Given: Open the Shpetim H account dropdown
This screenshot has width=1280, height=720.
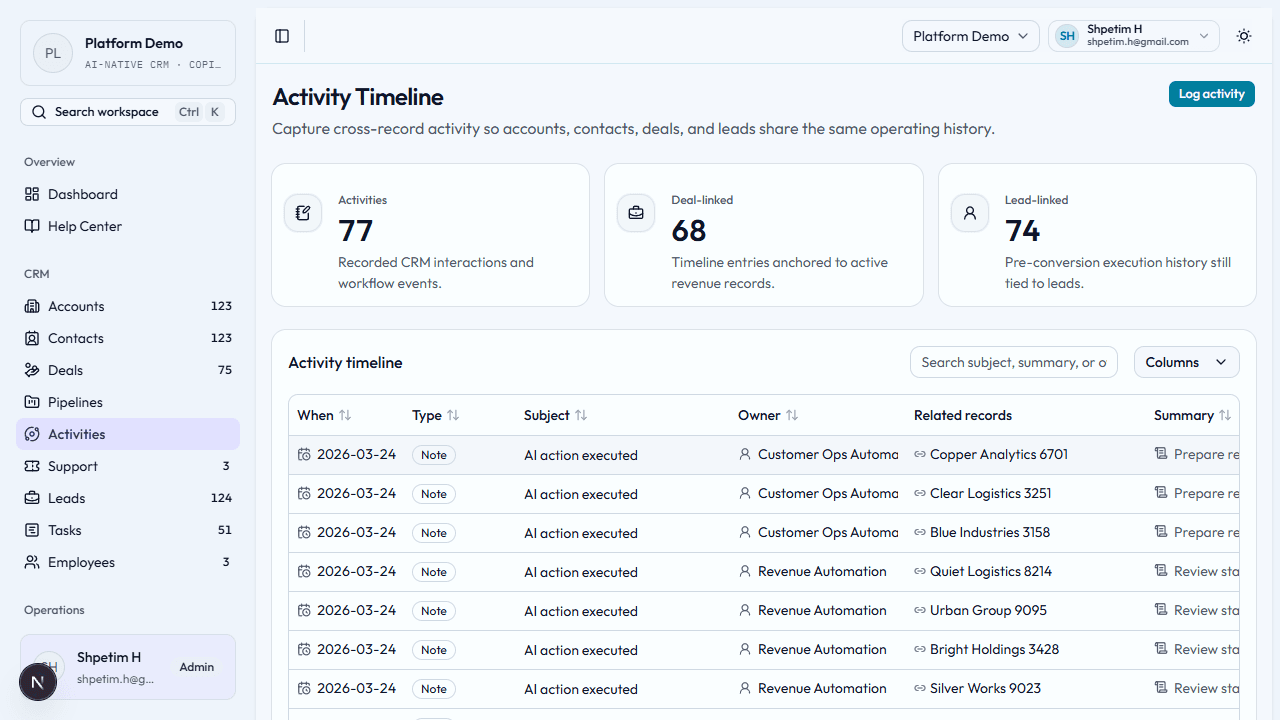Looking at the screenshot, I should [1133, 36].
